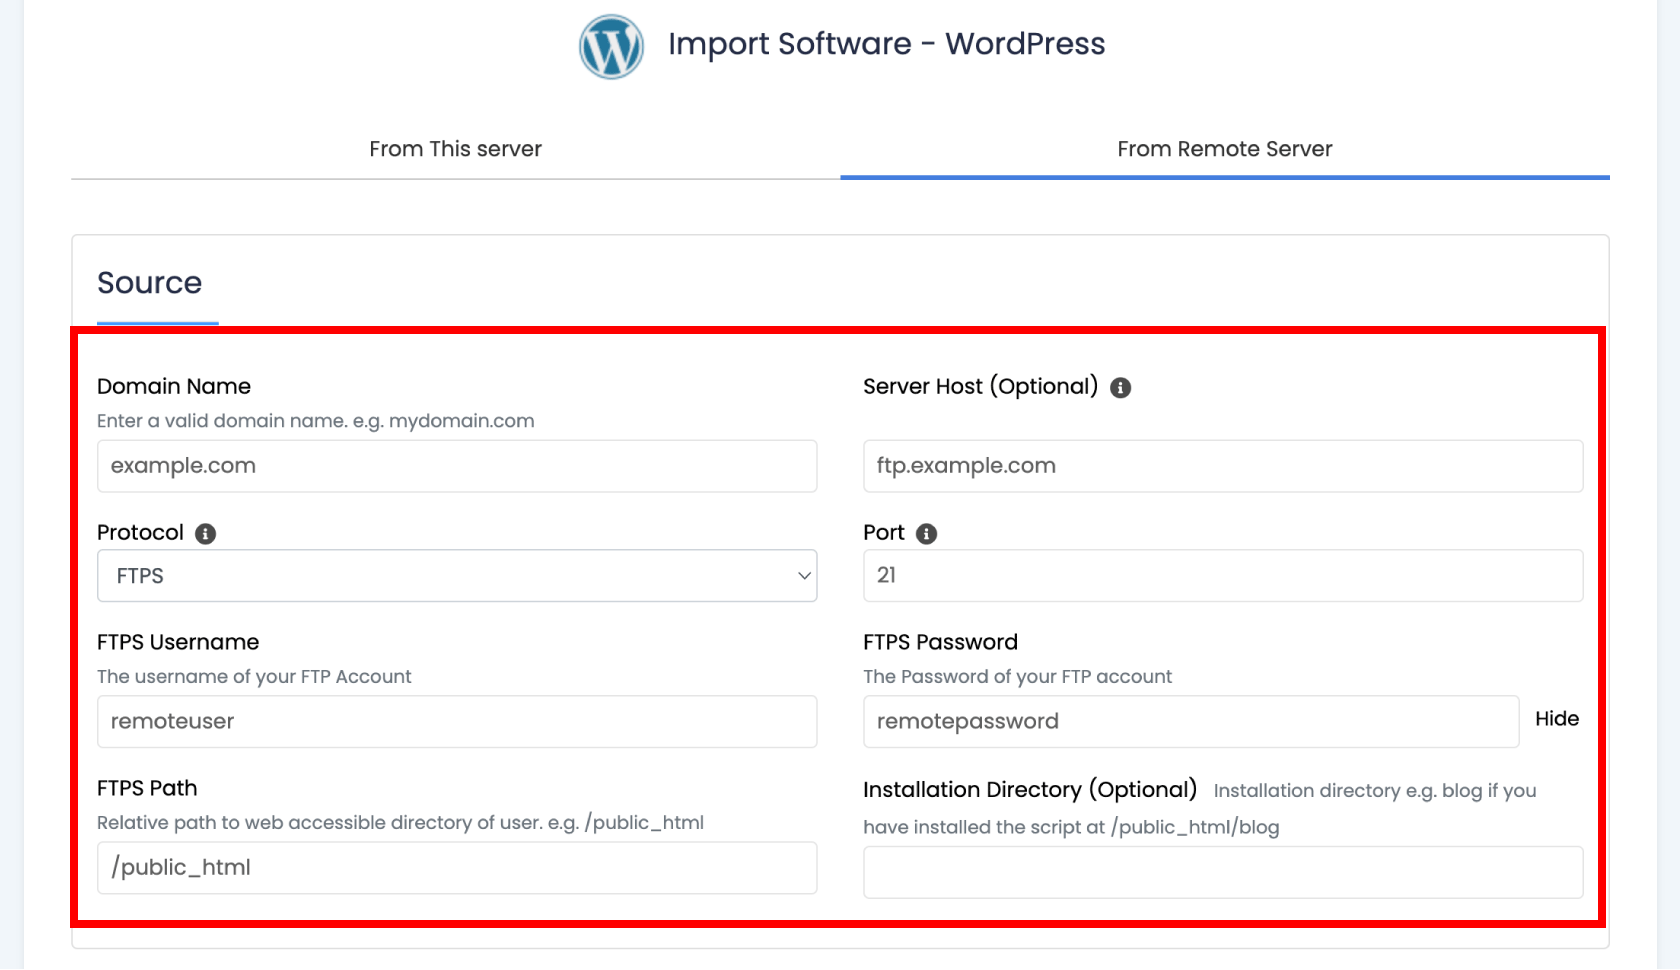Viewport: 1680px width, 970px height.
Task: Click 'Relative path to web accessible directory' hint
Action: [x=400, y=823]
